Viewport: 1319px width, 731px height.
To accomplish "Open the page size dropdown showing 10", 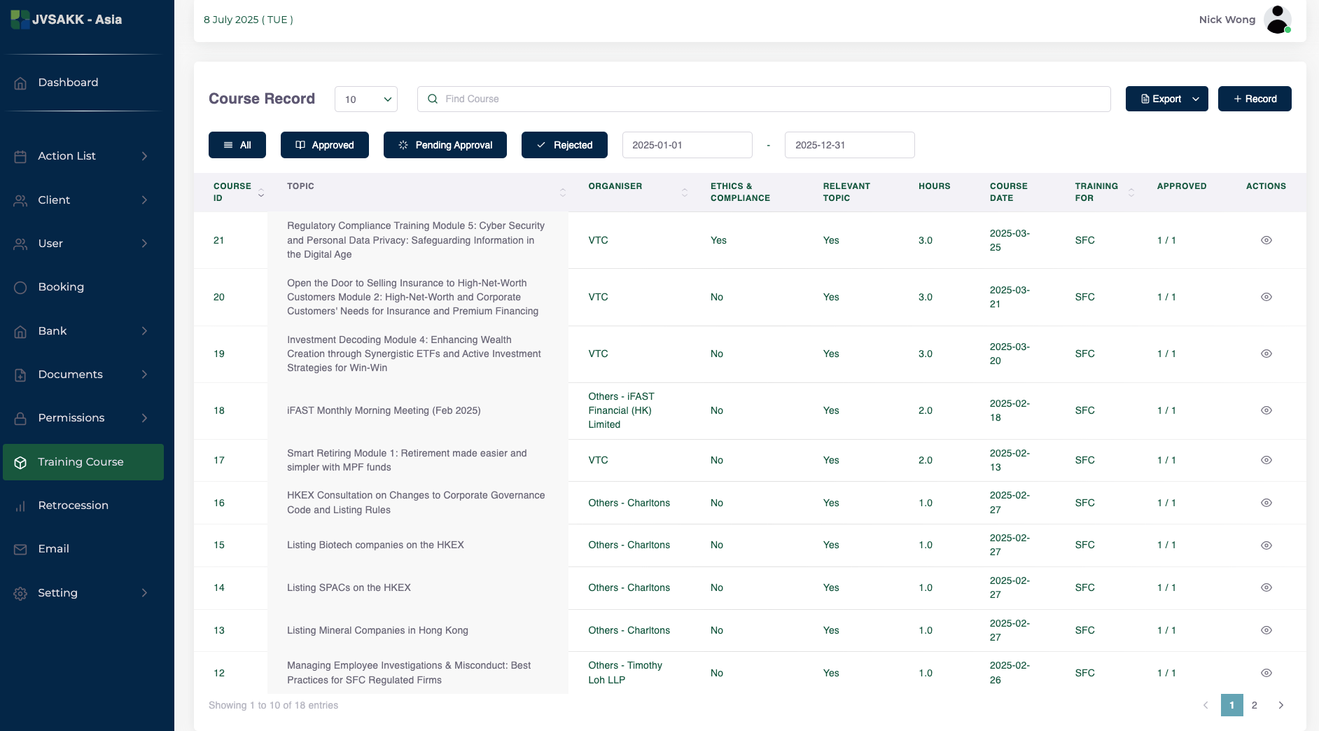I will coord(366,99).
